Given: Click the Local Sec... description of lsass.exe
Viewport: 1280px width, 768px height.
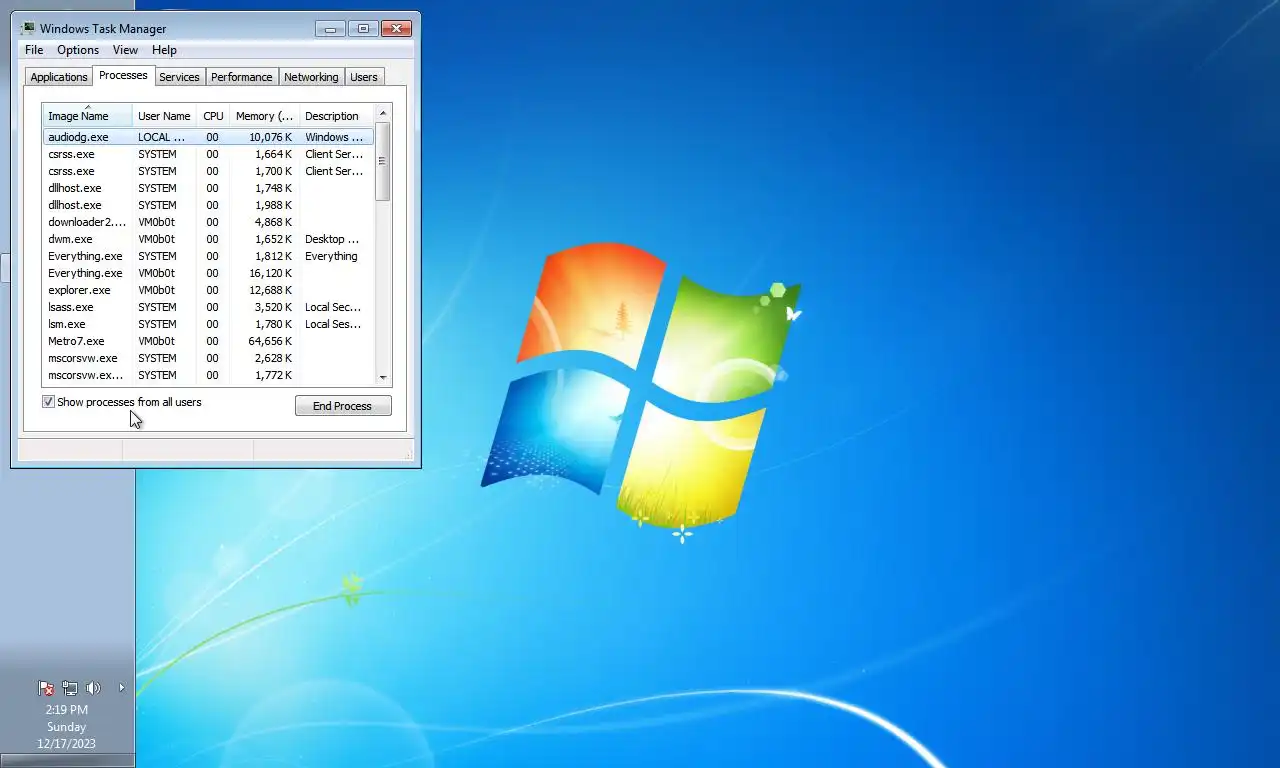Looking at the screenshot, I should (x=333, y=307).
